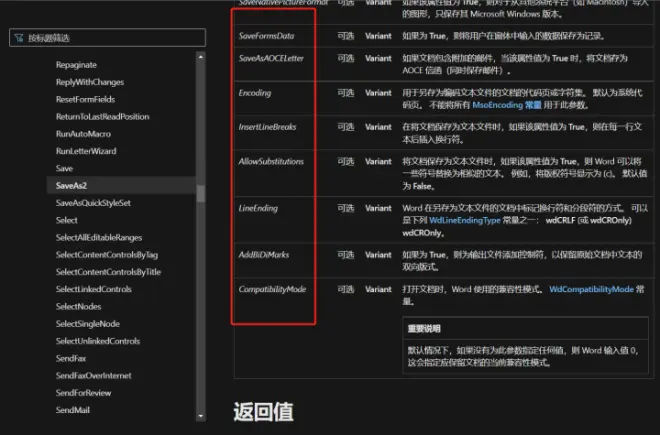The height and width of the screenshot is (435, 660).
Task: Click the 重要说明 note heading
Action: tap(424, 329)
